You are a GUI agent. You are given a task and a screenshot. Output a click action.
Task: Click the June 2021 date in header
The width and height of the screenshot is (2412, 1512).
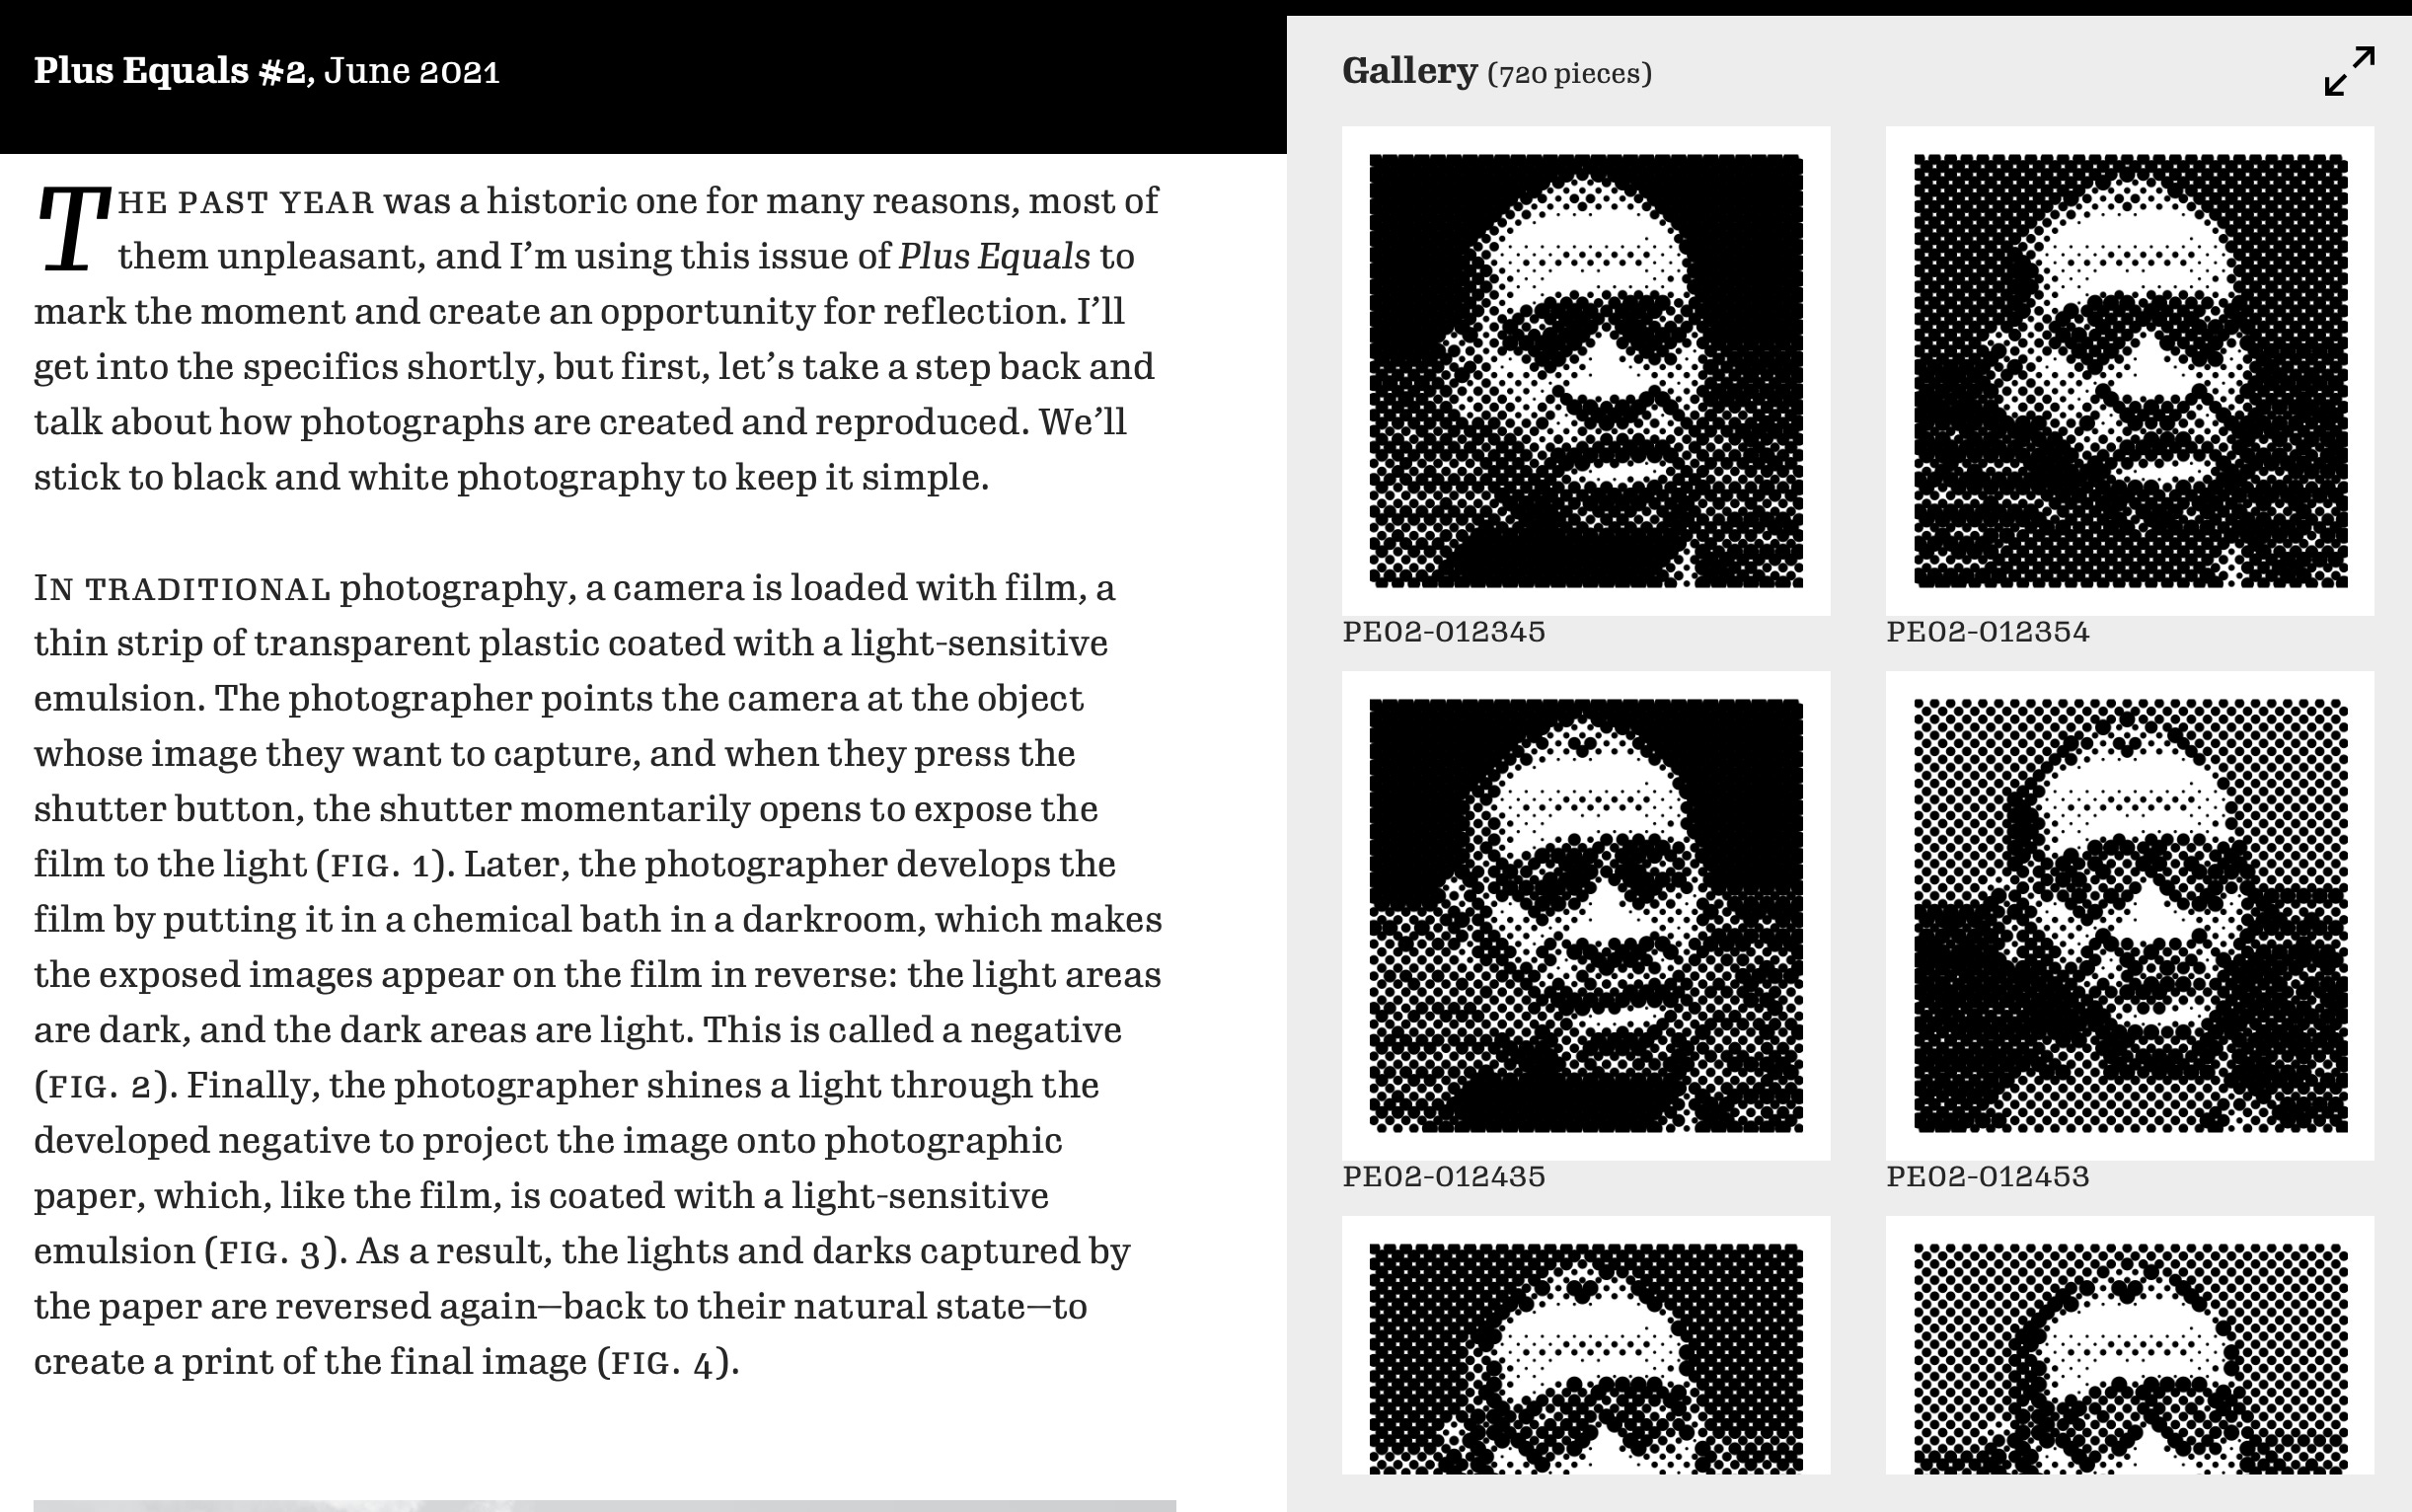click(412, 72)
